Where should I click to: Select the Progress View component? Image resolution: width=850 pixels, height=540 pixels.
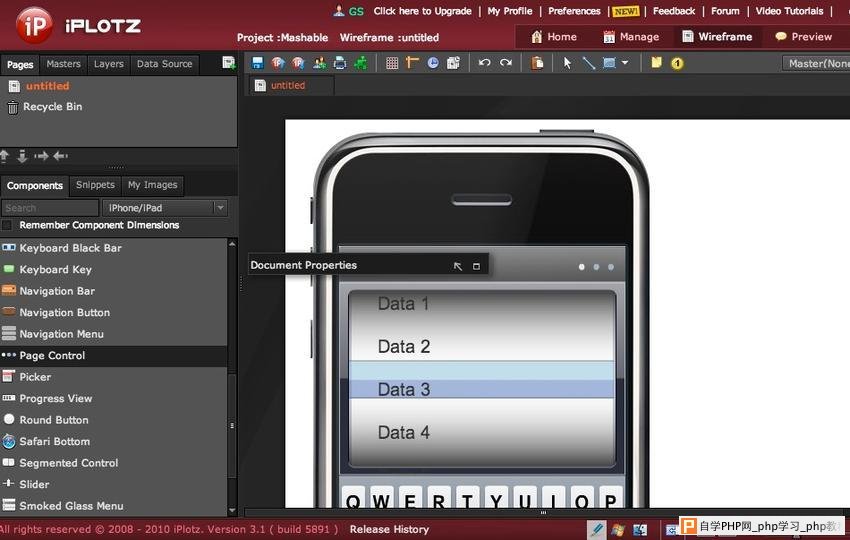click(114, 398)
